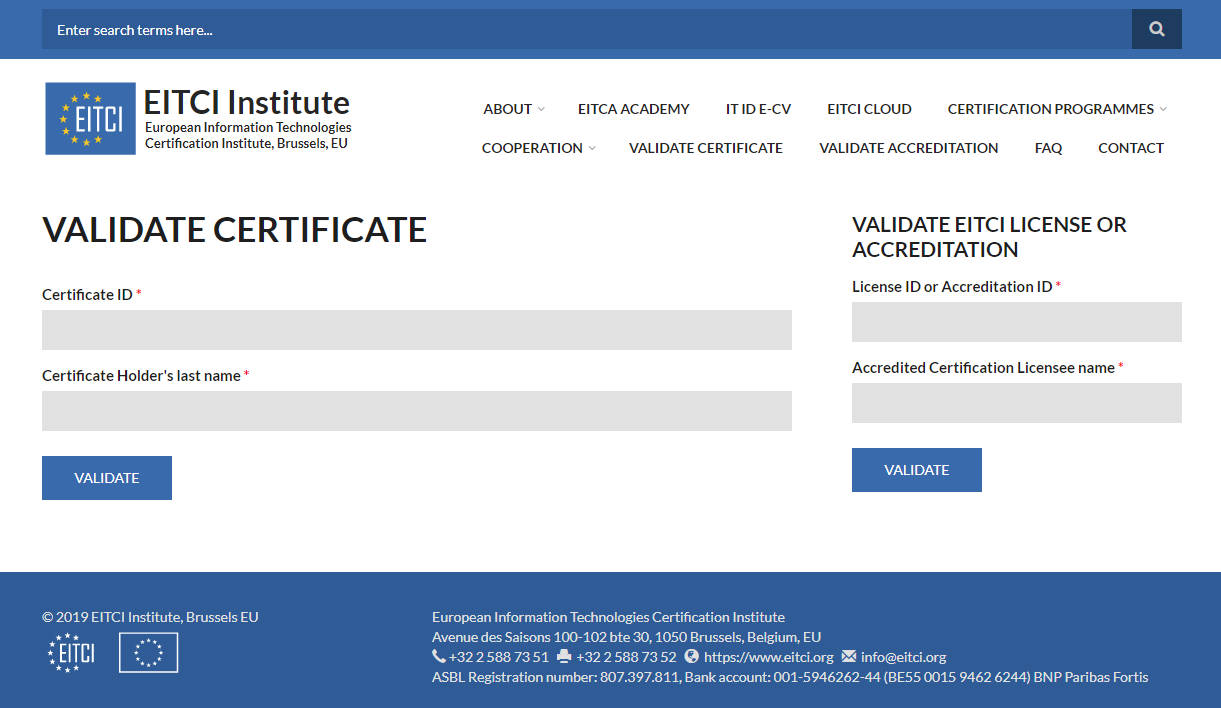
Task: Focus the Certificate Holder's last name field
Action: [416, 411]
